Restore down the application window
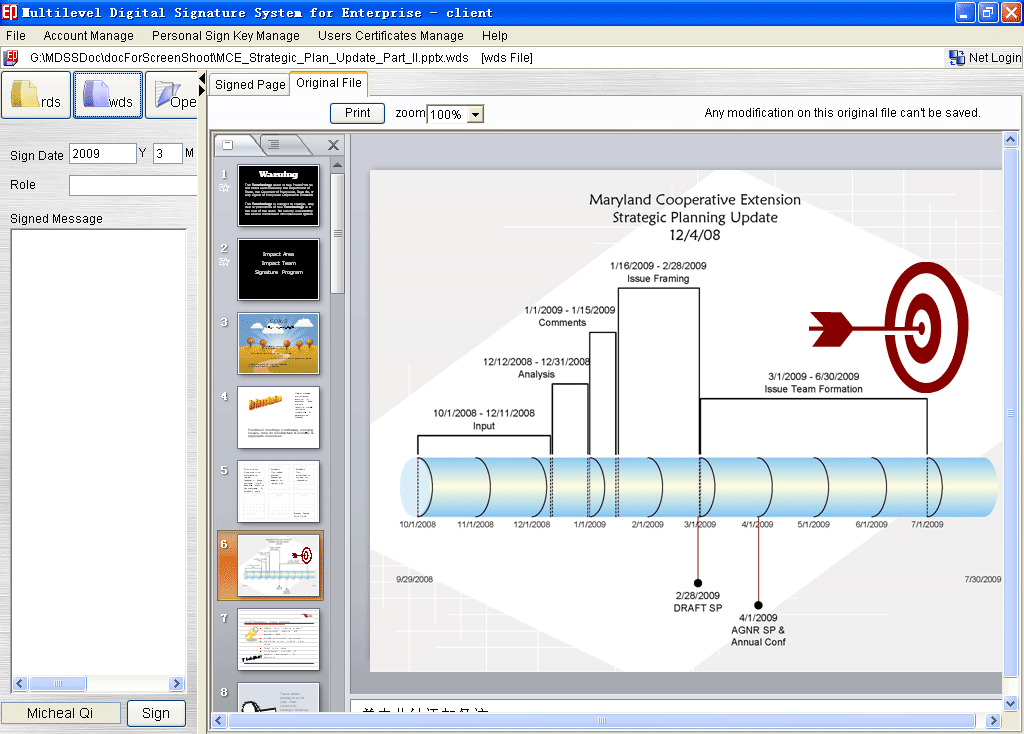Screen dimensions: 1024x734 click(x=987, y=12)
